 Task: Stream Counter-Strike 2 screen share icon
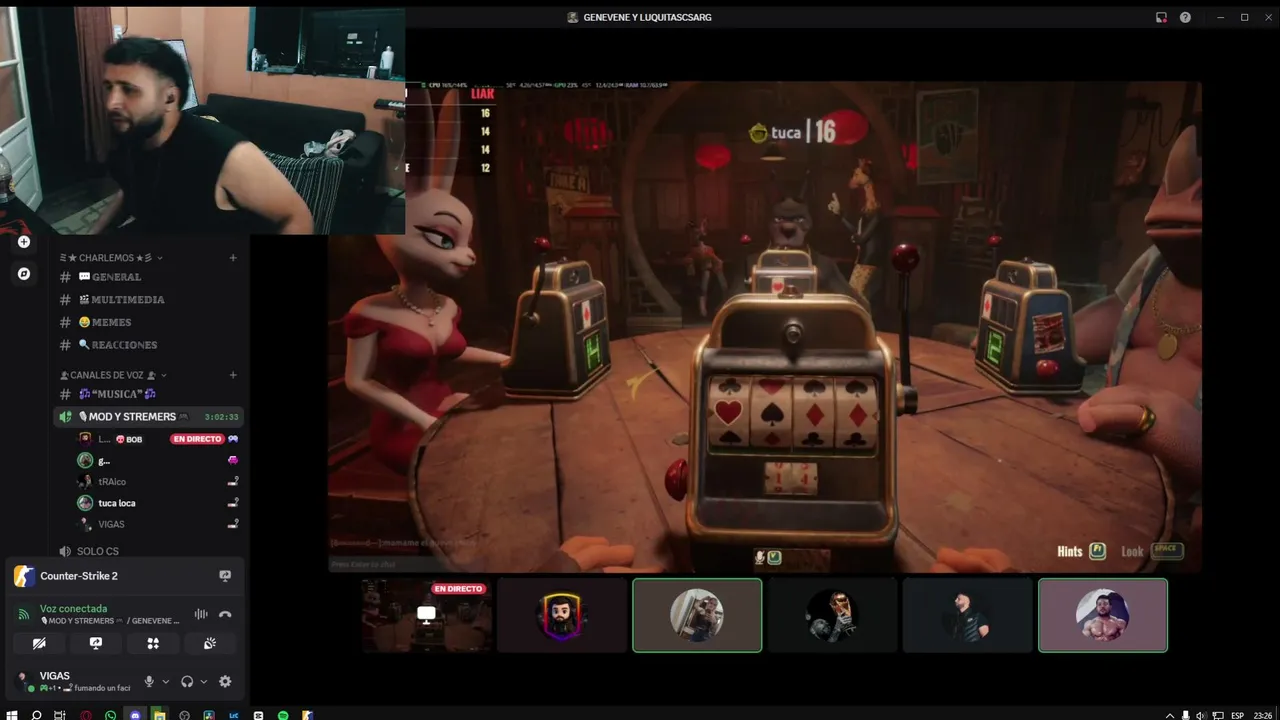coord(225,576)
